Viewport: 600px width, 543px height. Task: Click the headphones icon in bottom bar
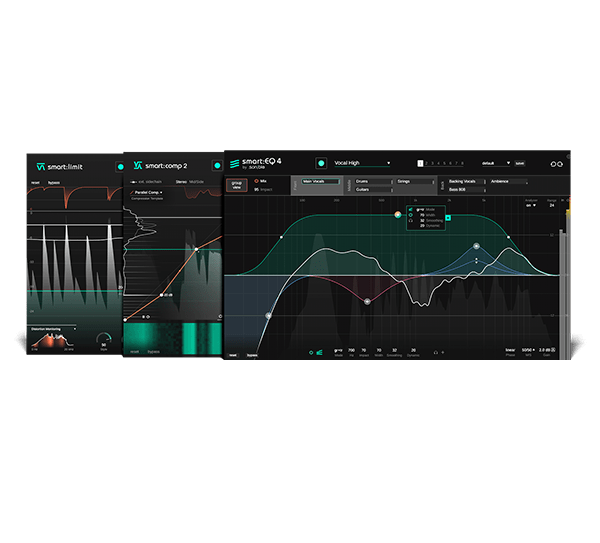[435, 352]
